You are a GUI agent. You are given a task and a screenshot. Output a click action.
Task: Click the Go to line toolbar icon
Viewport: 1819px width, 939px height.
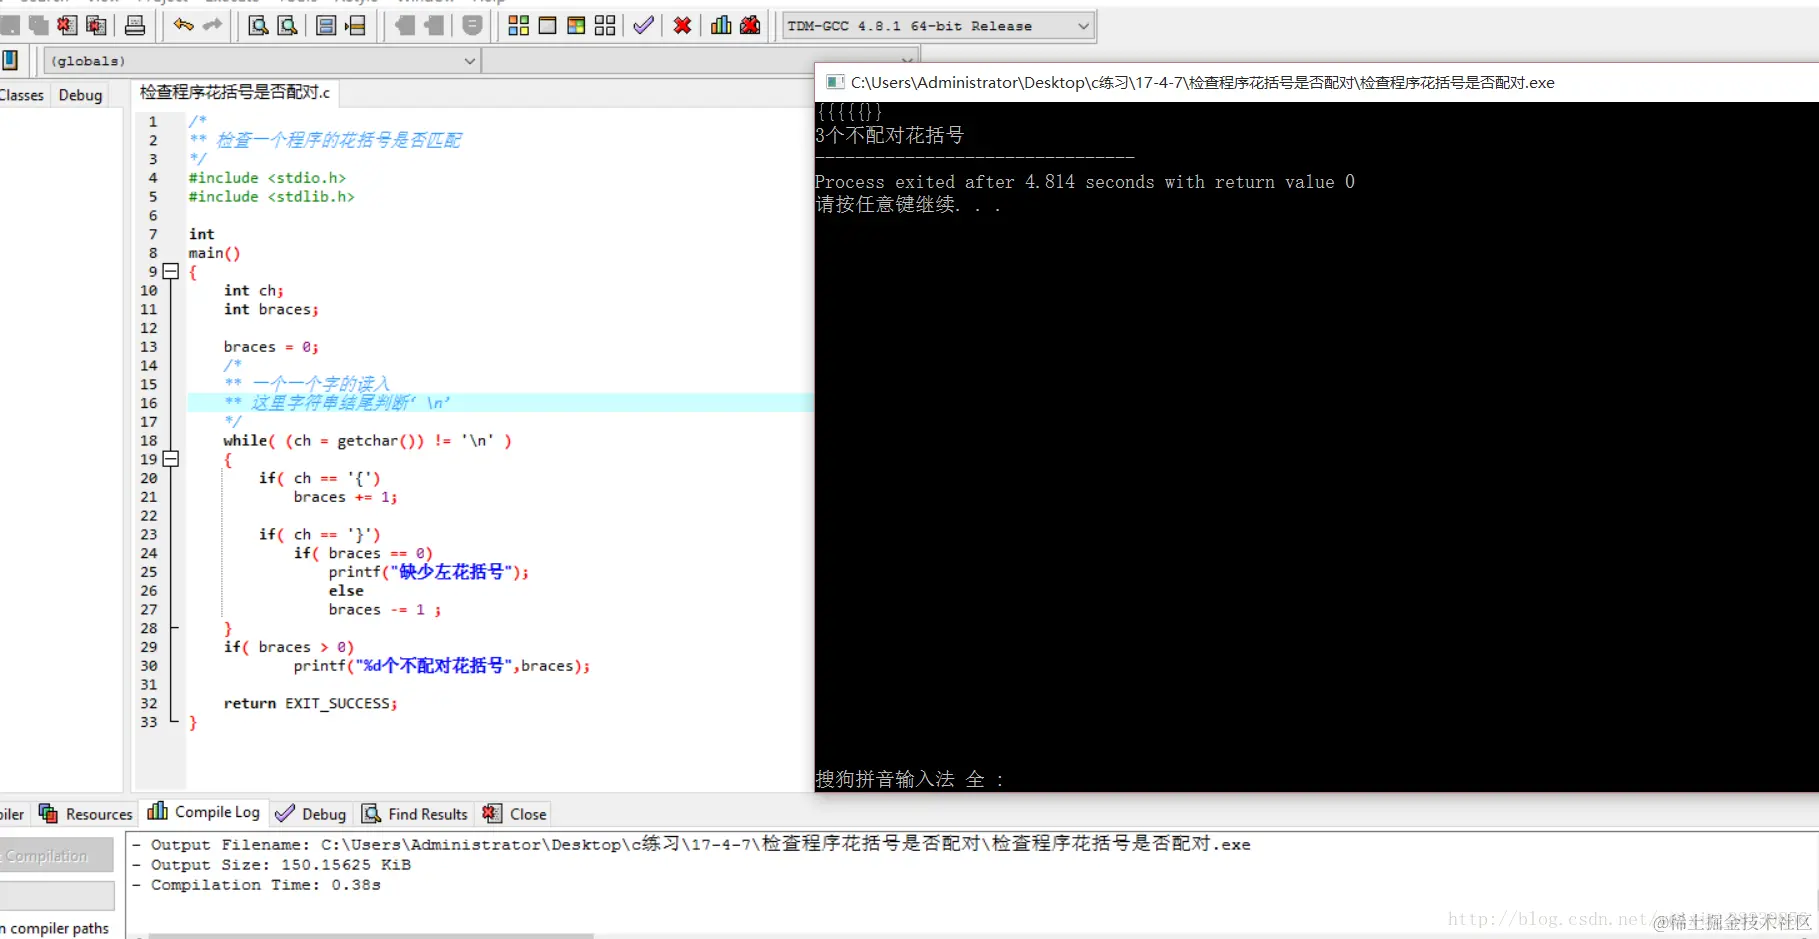pyautogui.click(x=355, y=25)
